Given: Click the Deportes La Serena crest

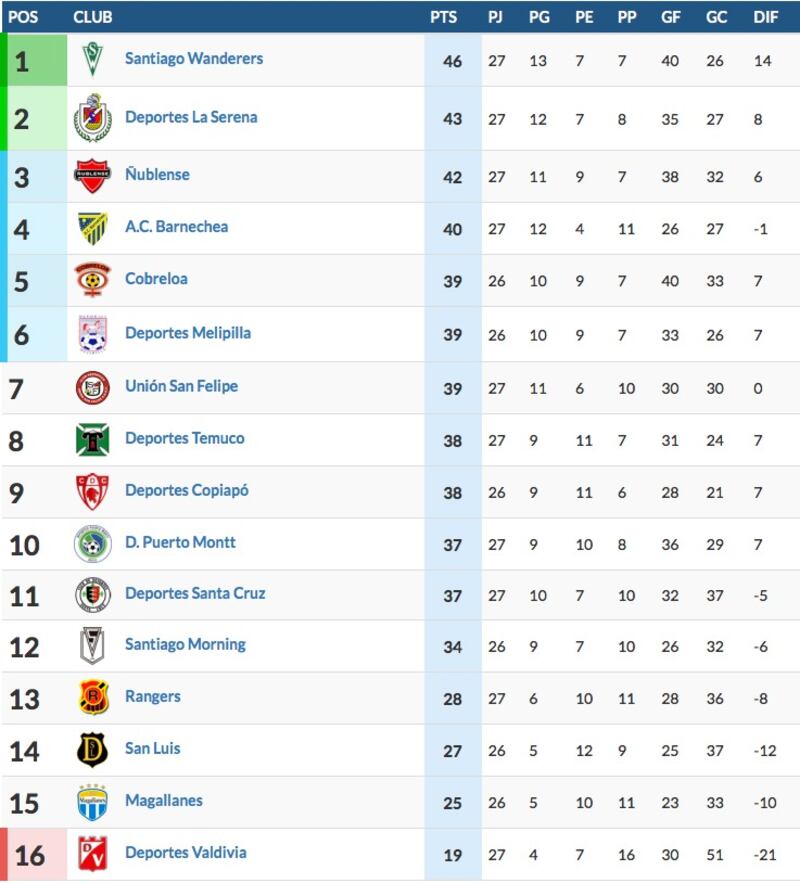Looking at the screenshot, I should 93,118.
